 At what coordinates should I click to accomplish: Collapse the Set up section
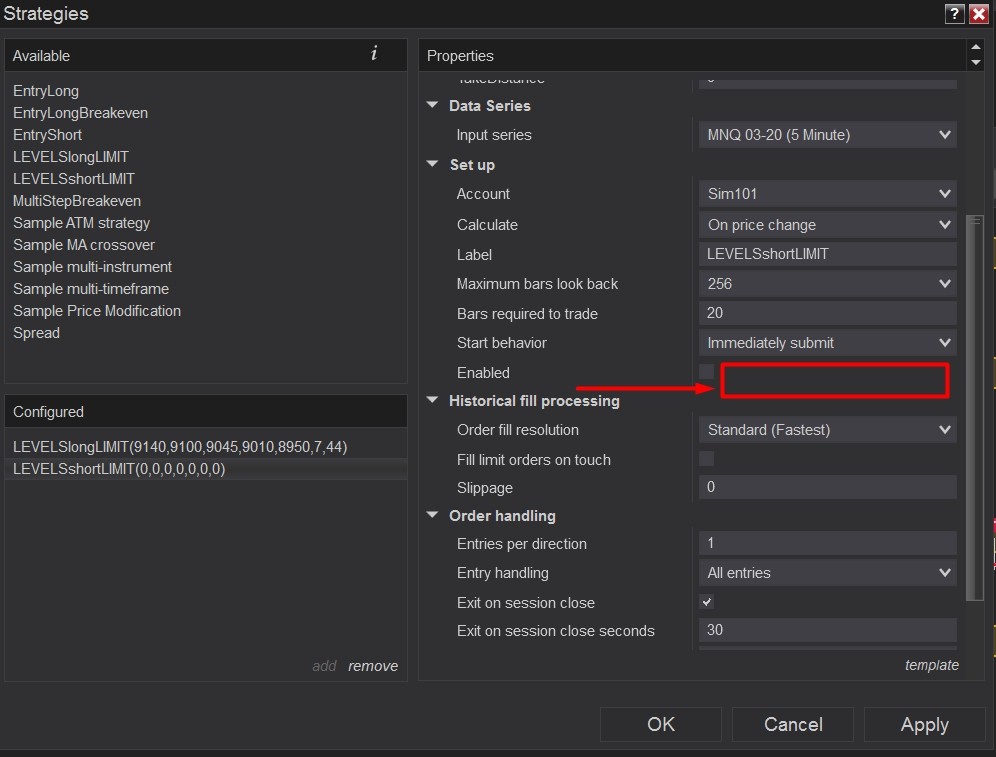[x=433, y=164]
